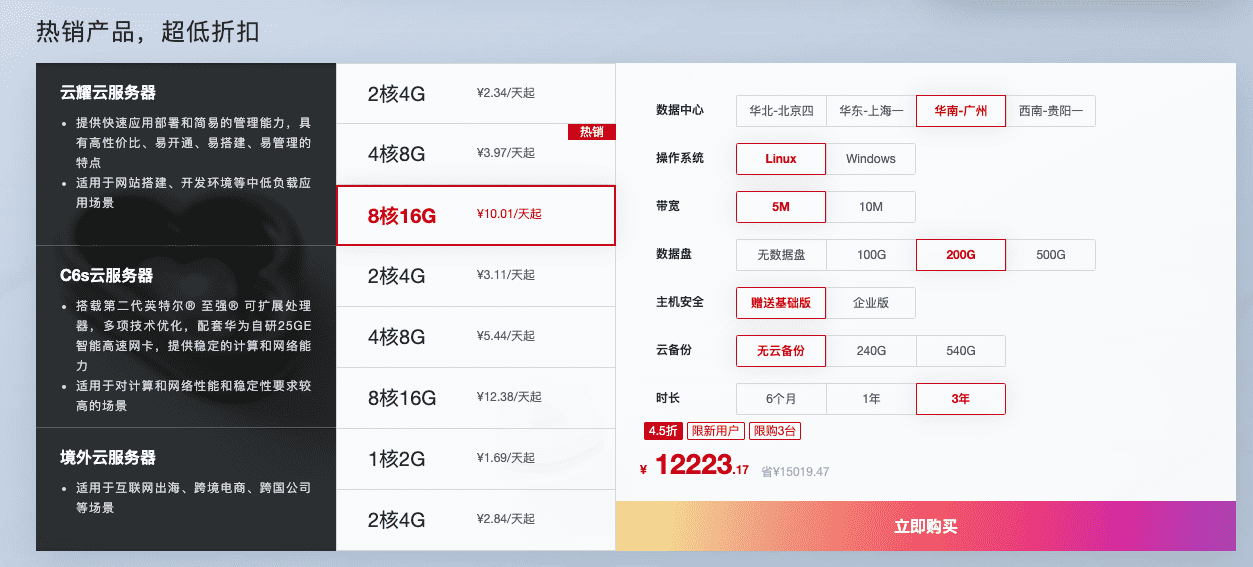
Task: Open the 云耀云服务器 product tab
Action: 186,154
